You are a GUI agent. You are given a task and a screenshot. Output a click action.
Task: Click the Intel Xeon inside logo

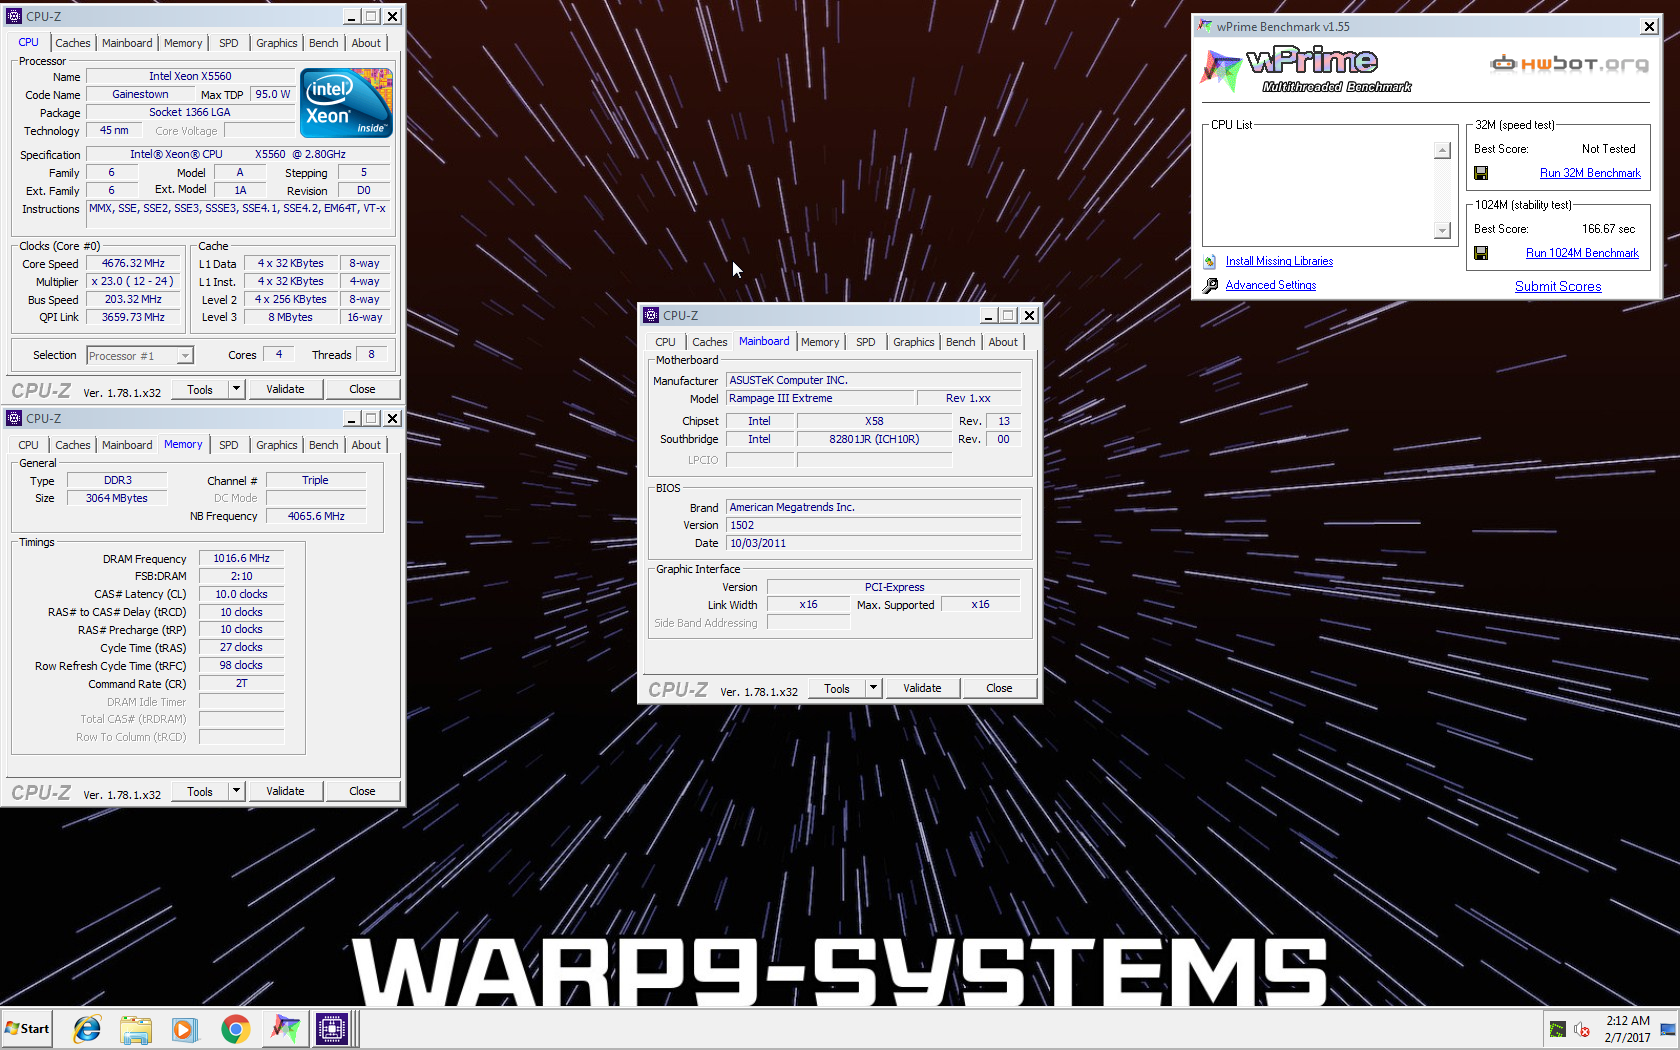click(346, 103)
